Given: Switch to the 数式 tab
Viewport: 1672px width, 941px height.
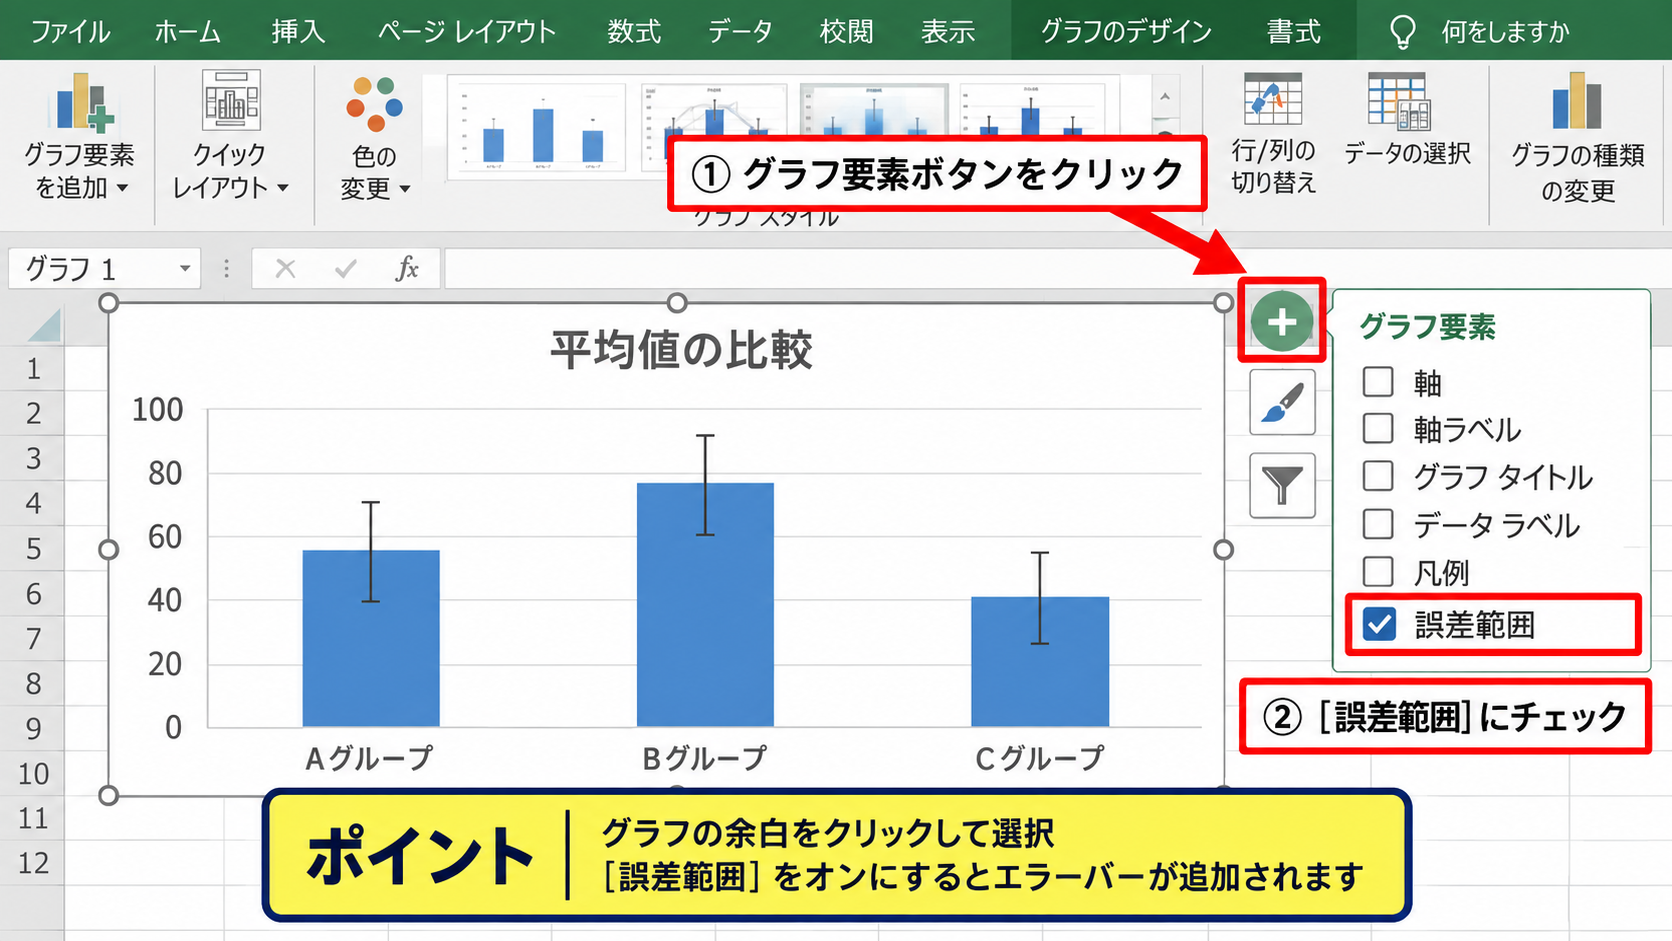Looking at the screenshot, I should (x=634, y=31).
